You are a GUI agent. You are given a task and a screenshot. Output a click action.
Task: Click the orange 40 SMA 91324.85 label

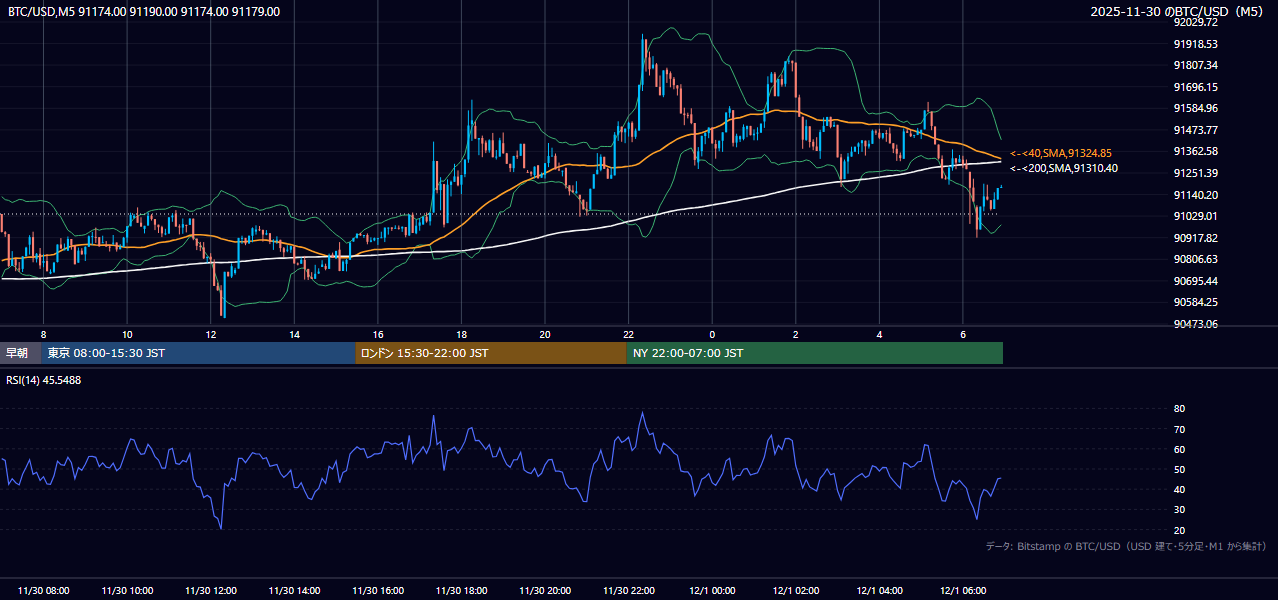tap(1060, 153)
